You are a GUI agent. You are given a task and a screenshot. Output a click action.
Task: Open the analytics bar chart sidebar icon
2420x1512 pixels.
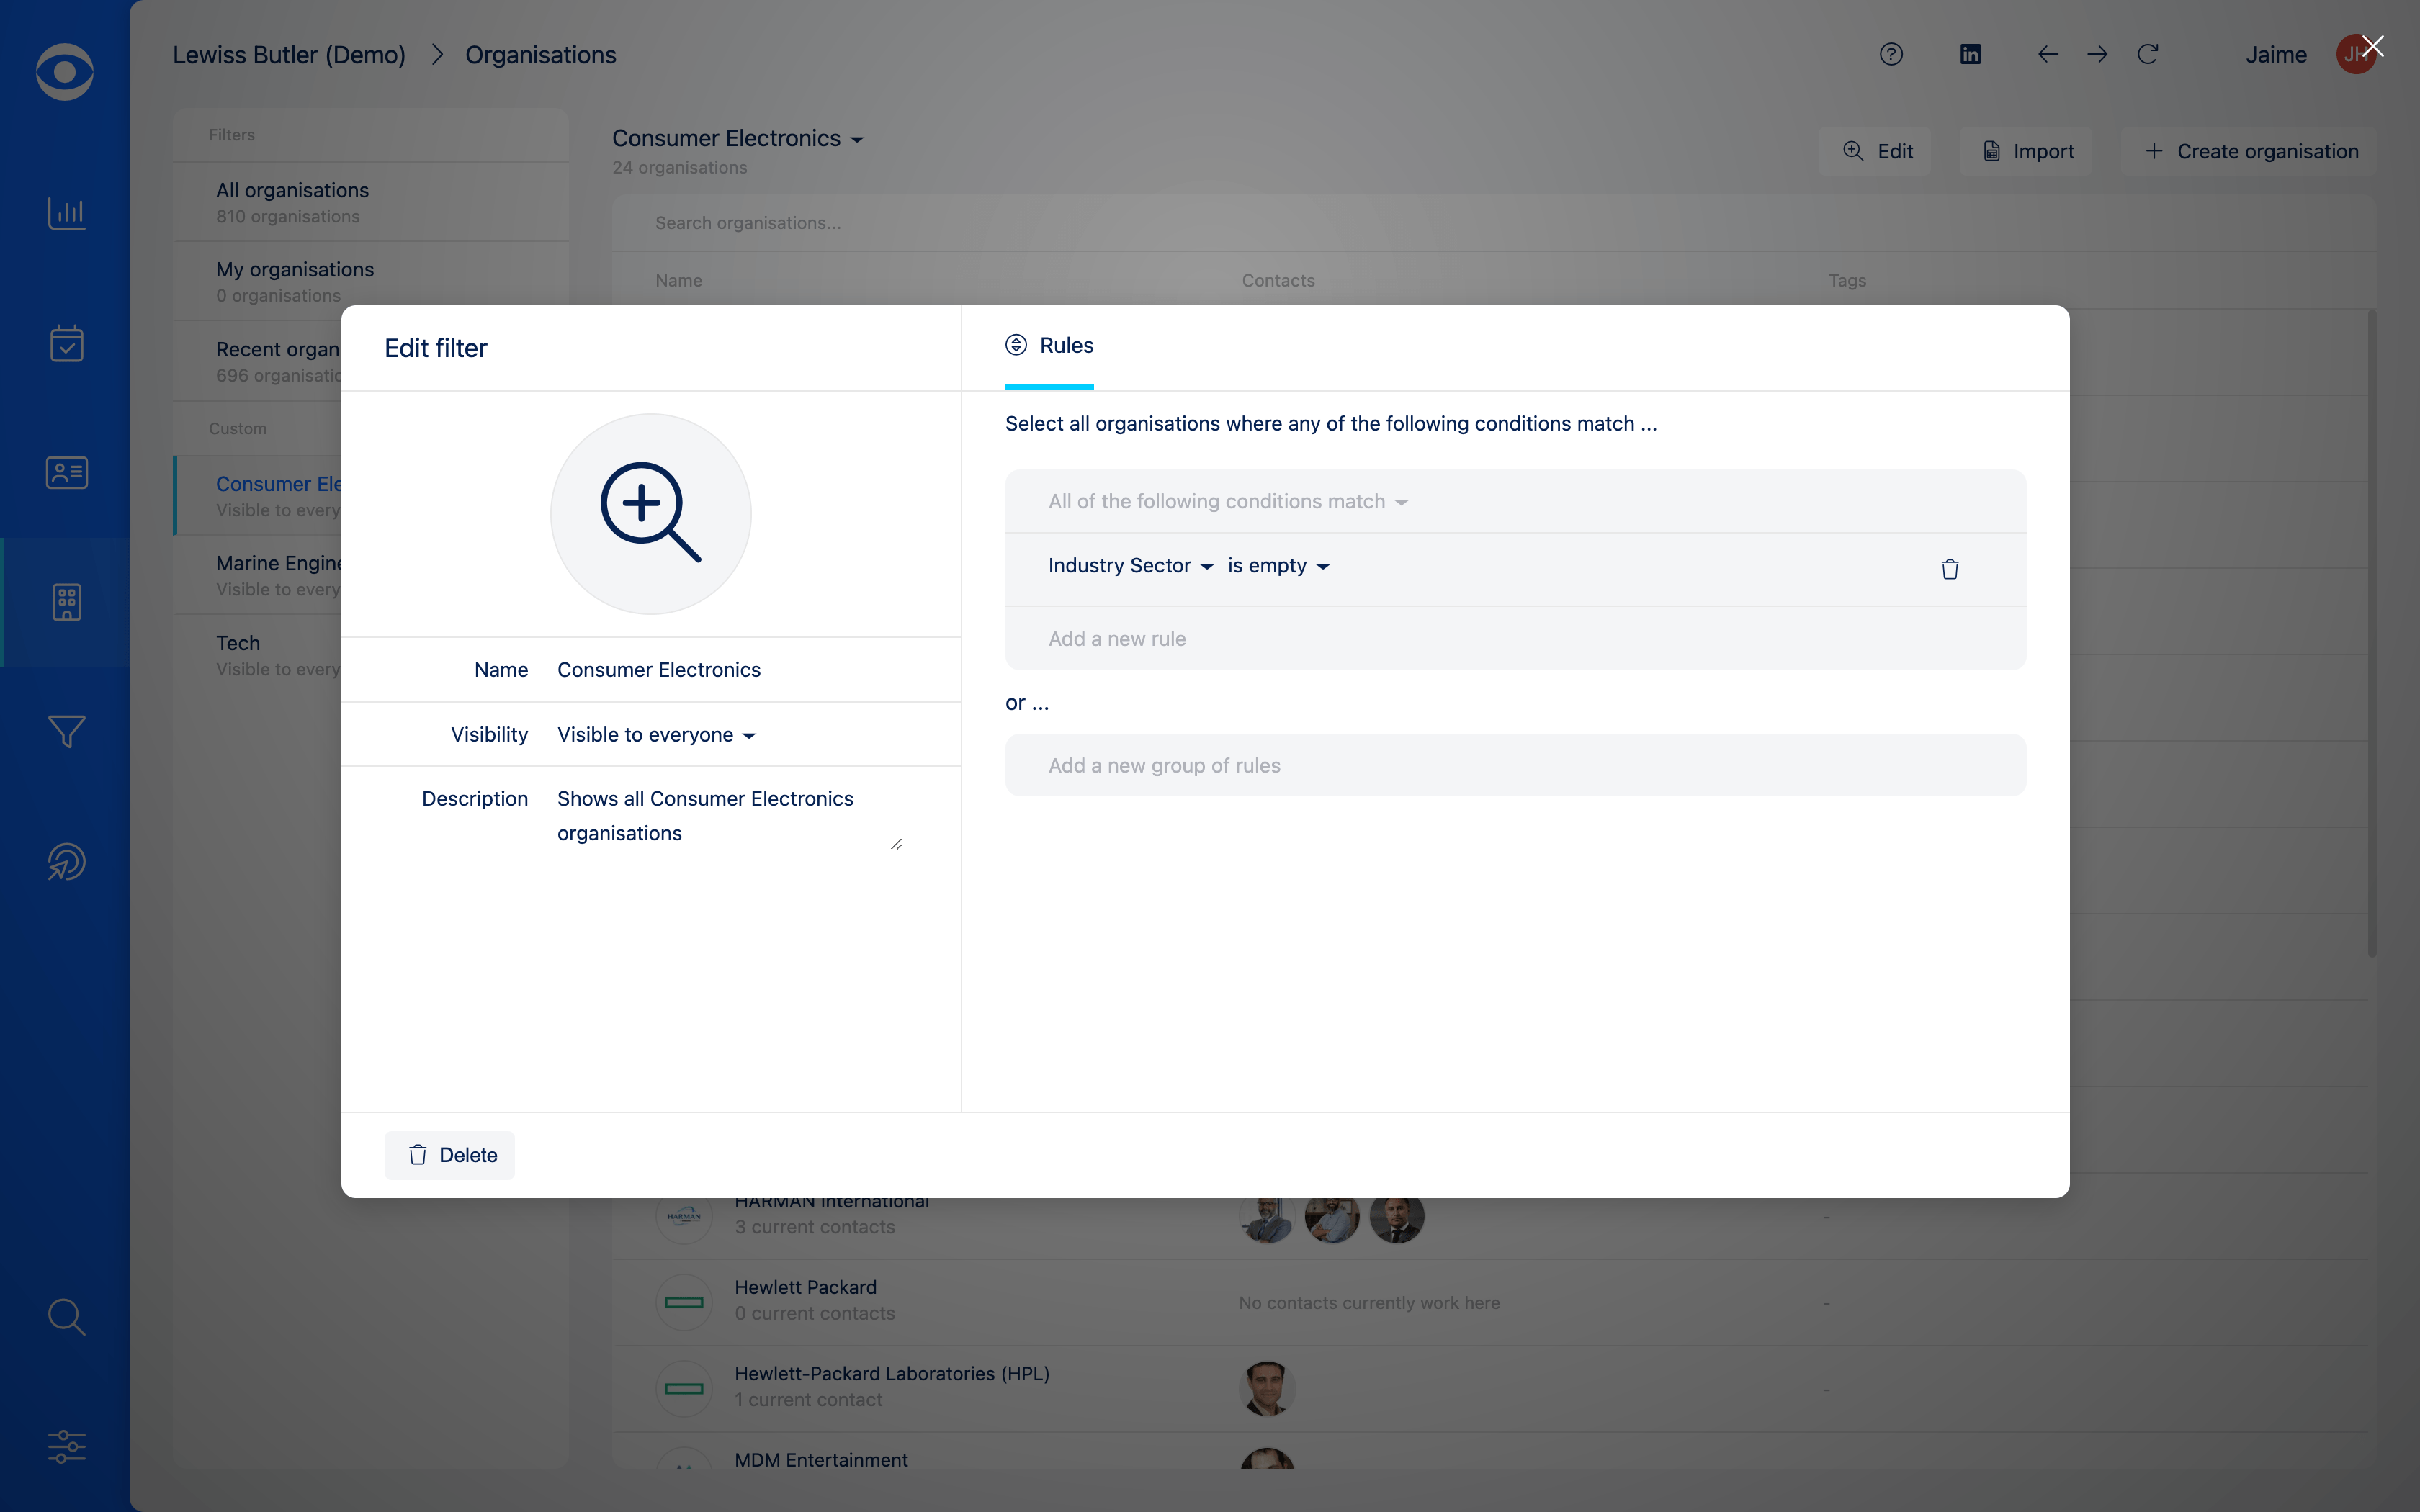66,212
